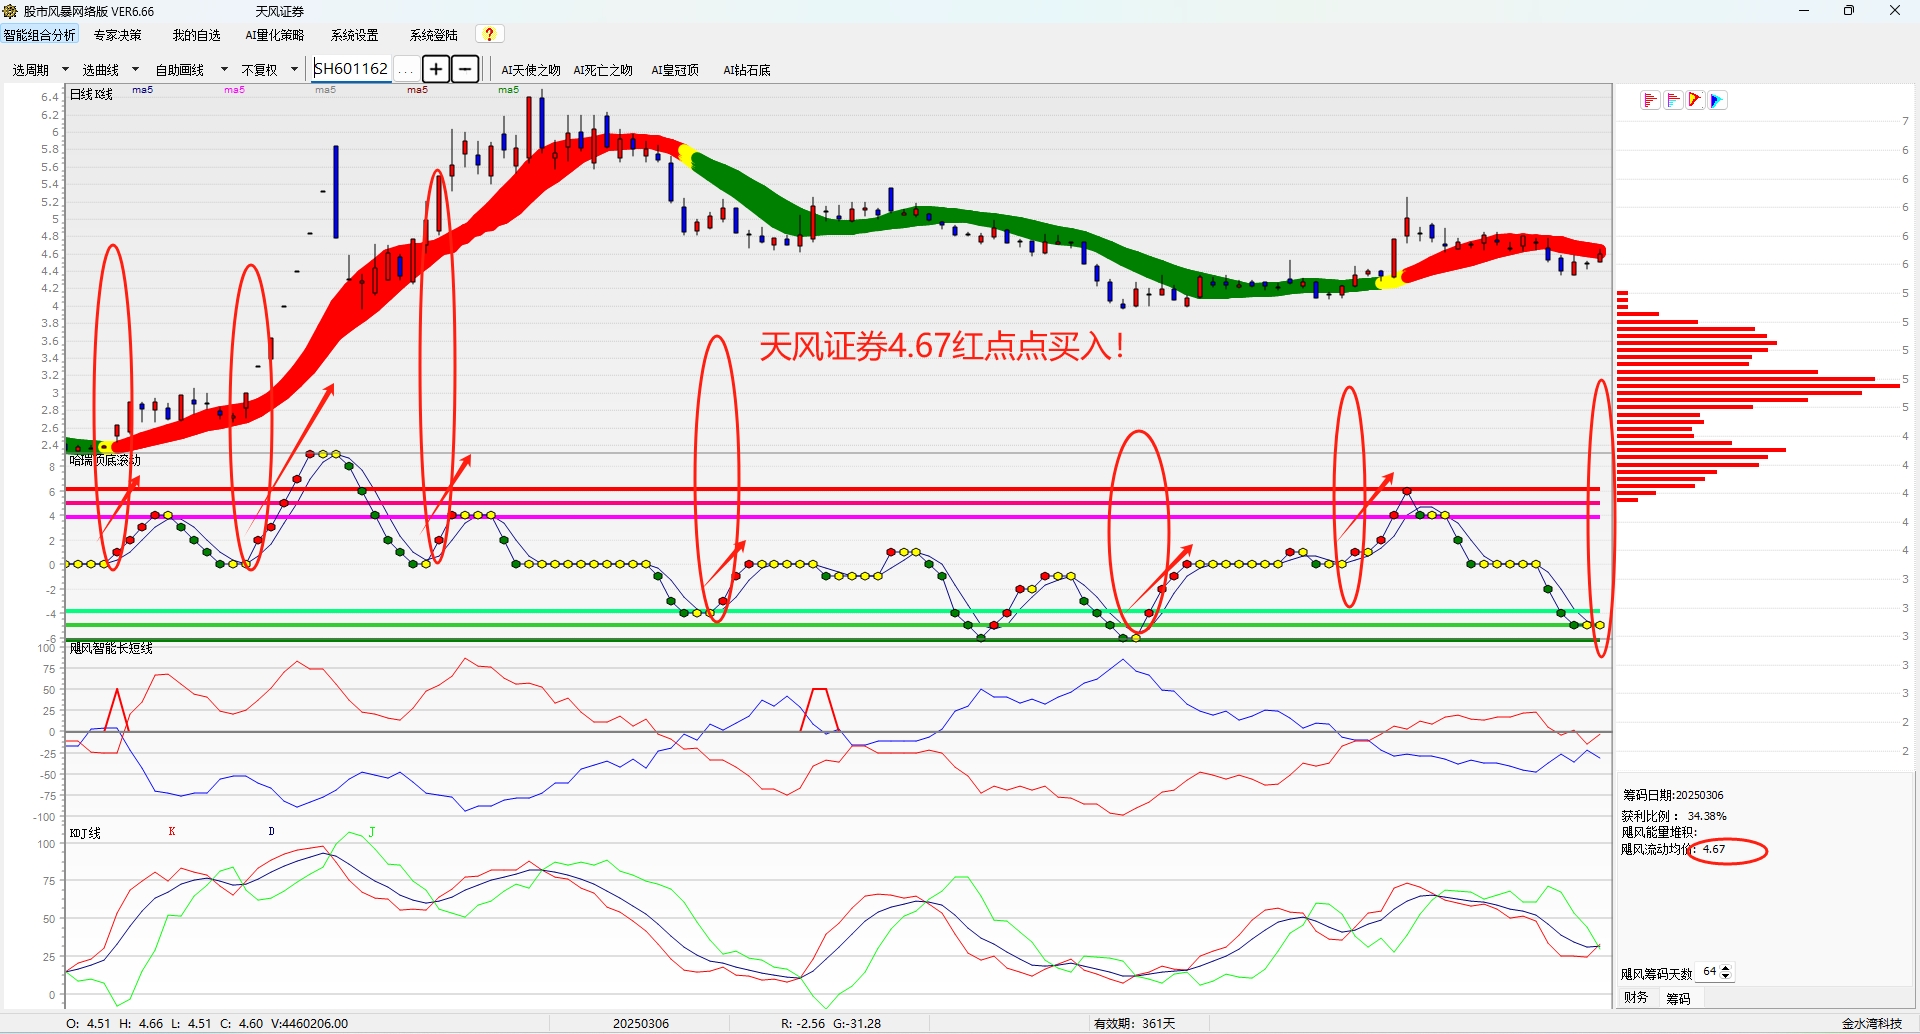Click the red-yellow triangle chip icon
Image resolution: width=1920 pixels, height=1034 pixels.
[1695, 100]
